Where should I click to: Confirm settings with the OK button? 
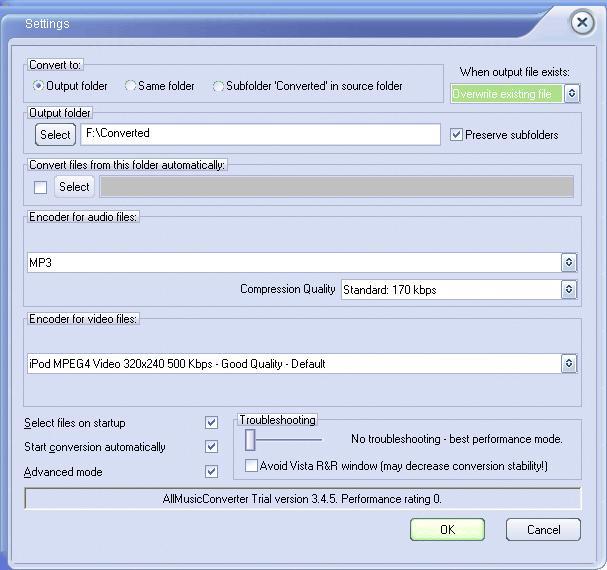click(448, 529)
